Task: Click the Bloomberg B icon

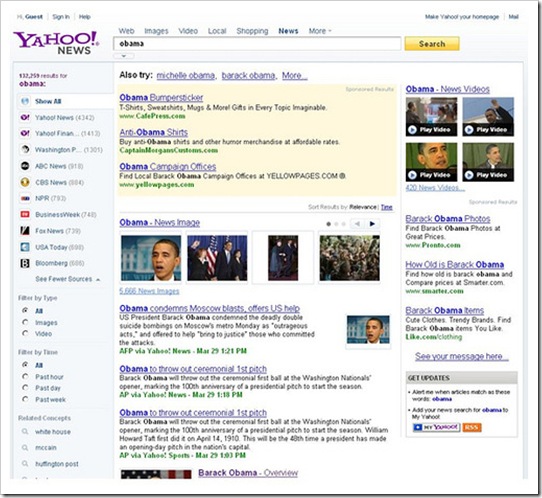Action: pos(25,263)
